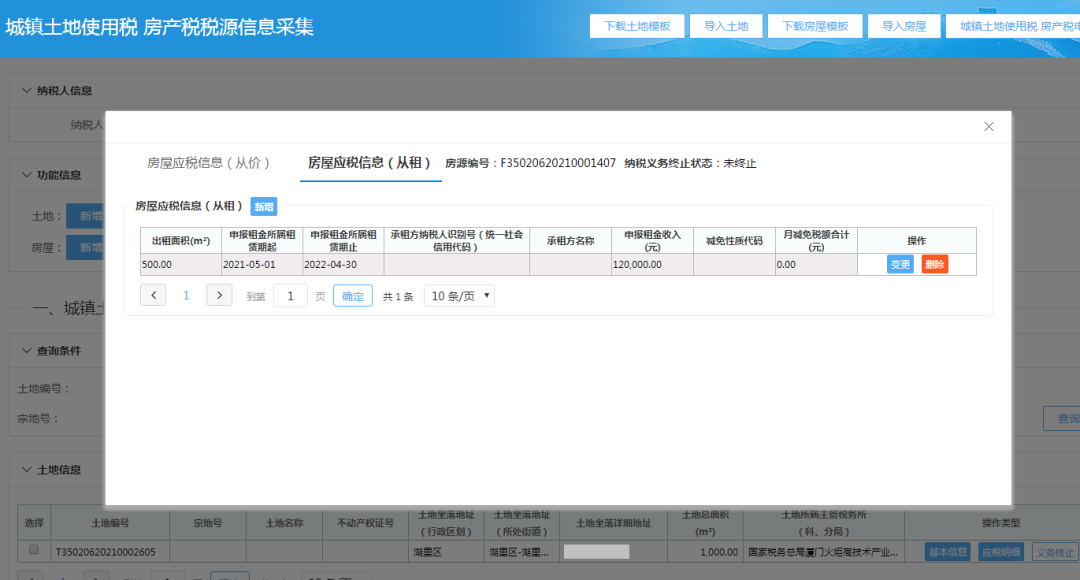The height and width of the screenshot is (580, 1080).
Task: Open the 10 条/页 page size dropdown
Action: tap(458, 295)
